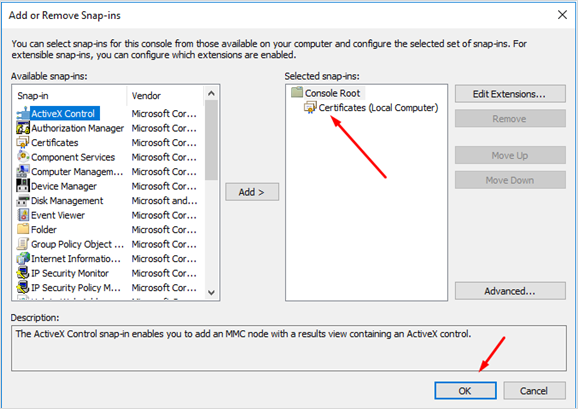The height and width of the screenshot is (409, 578).
Task: Select the ActiveX Control snap-in icon
Action: (22, 113)
